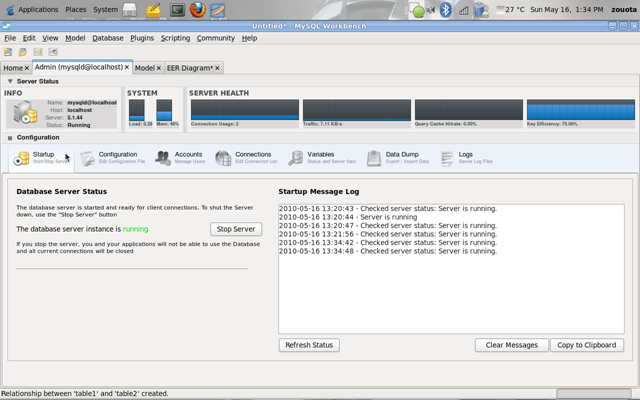Viewport: 640px width, 400px height.
Task: Open the Places menu in top panel
Action: (x=76, y=9)
